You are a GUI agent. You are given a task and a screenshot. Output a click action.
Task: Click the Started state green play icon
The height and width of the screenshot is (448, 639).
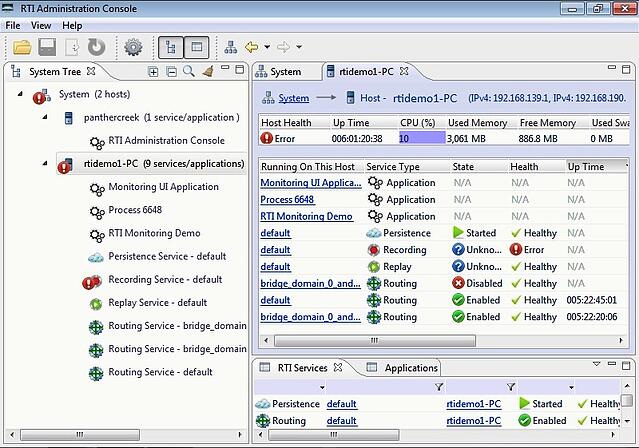coord(458,233)
